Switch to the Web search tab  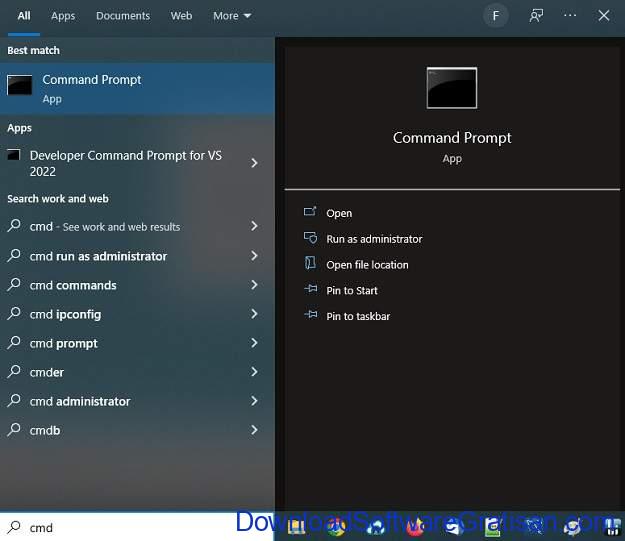(x=181, y=16)
